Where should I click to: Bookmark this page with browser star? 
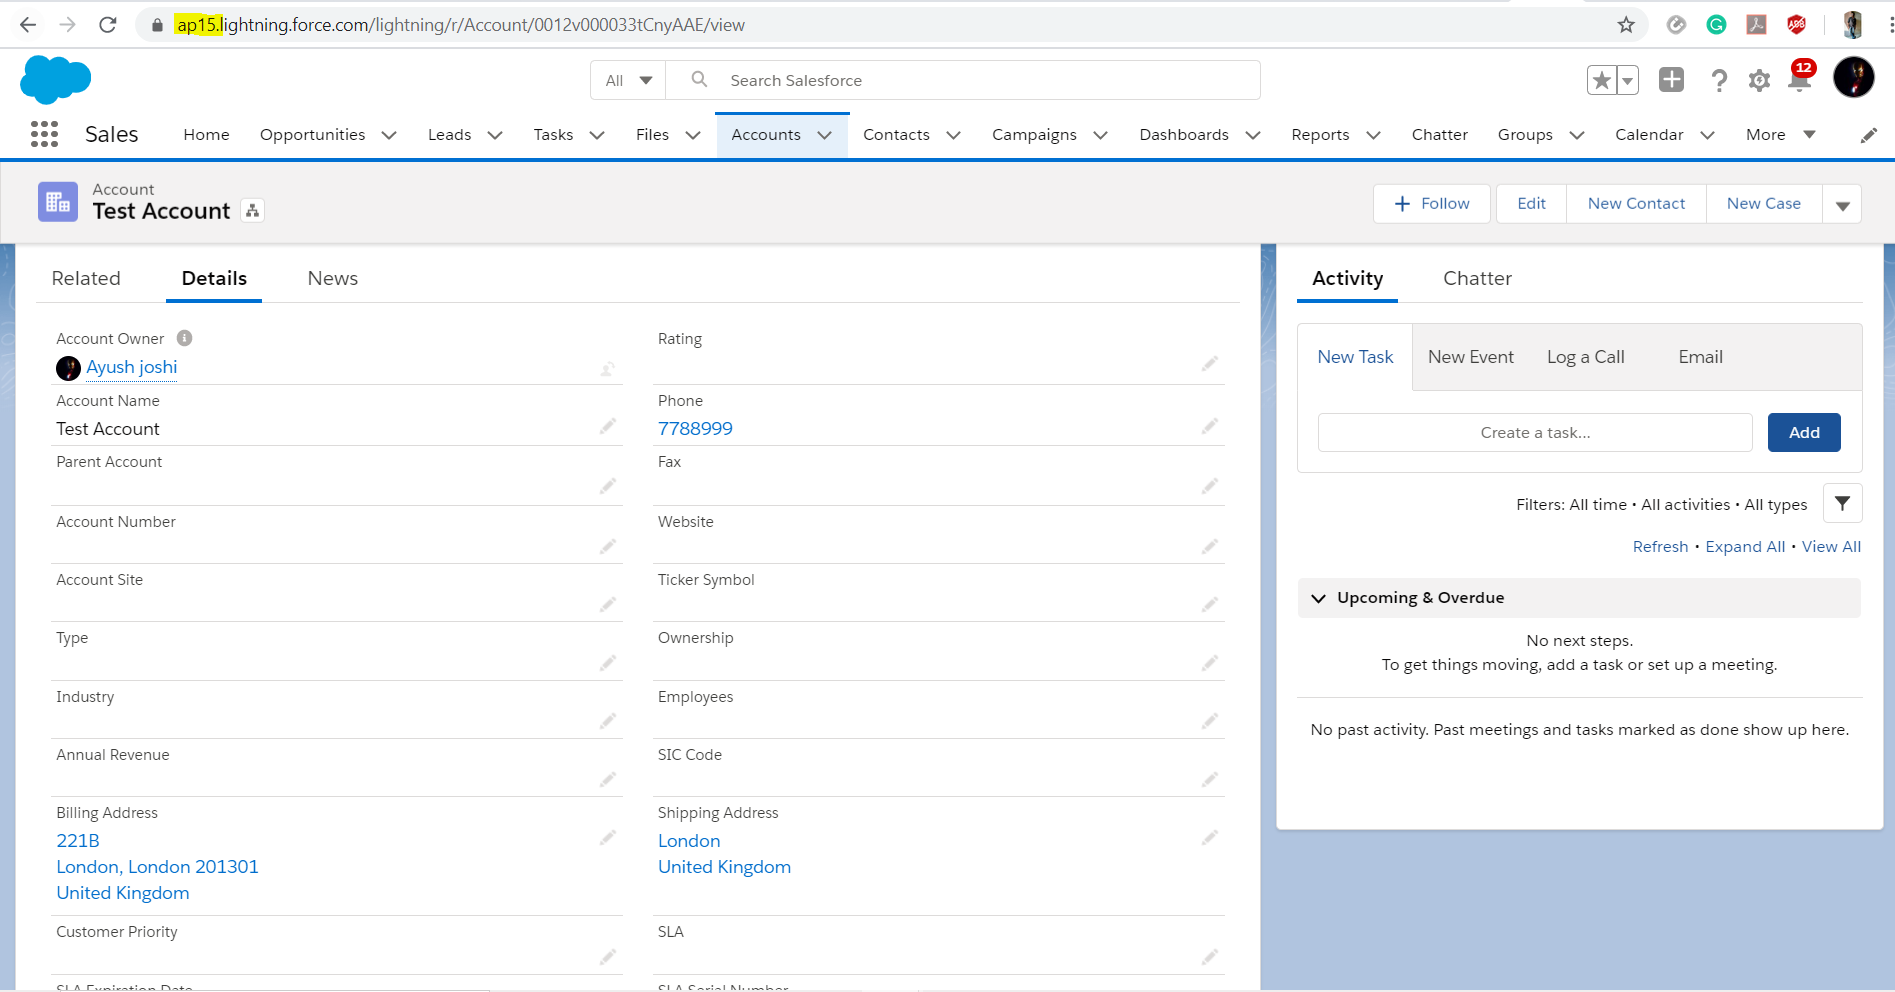coord(1626,25)
